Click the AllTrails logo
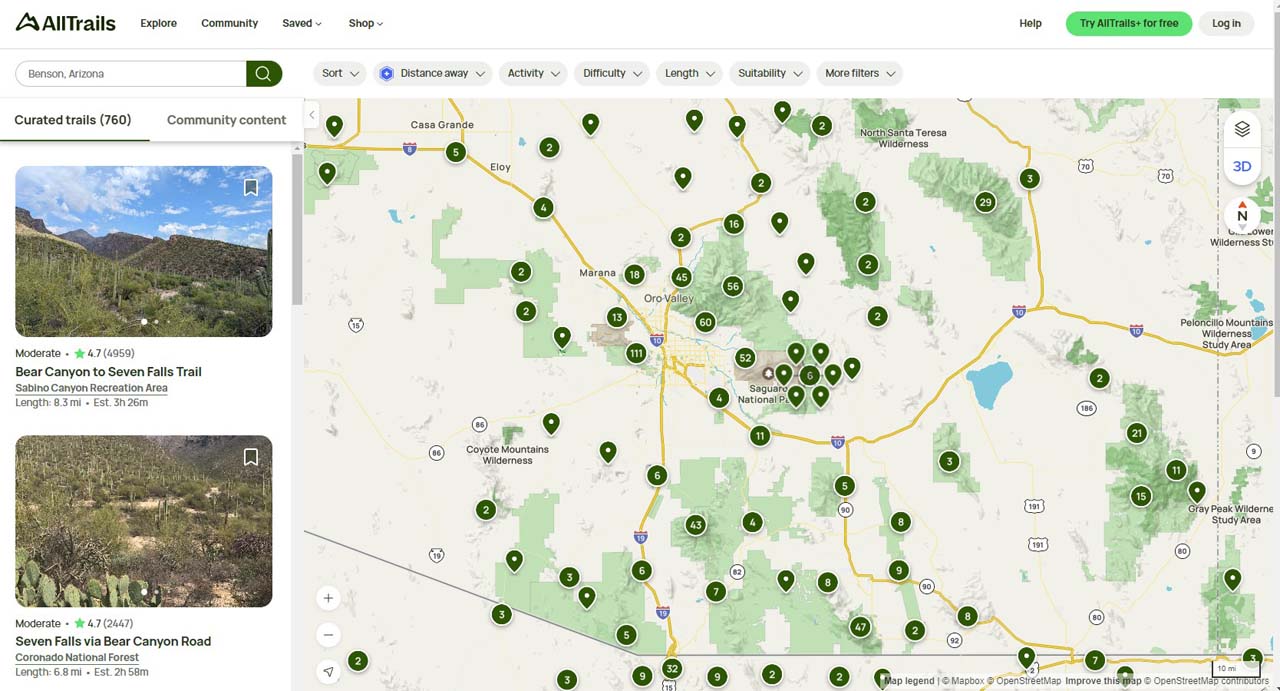Screen dimensions: 1280x691 point(65,23)
